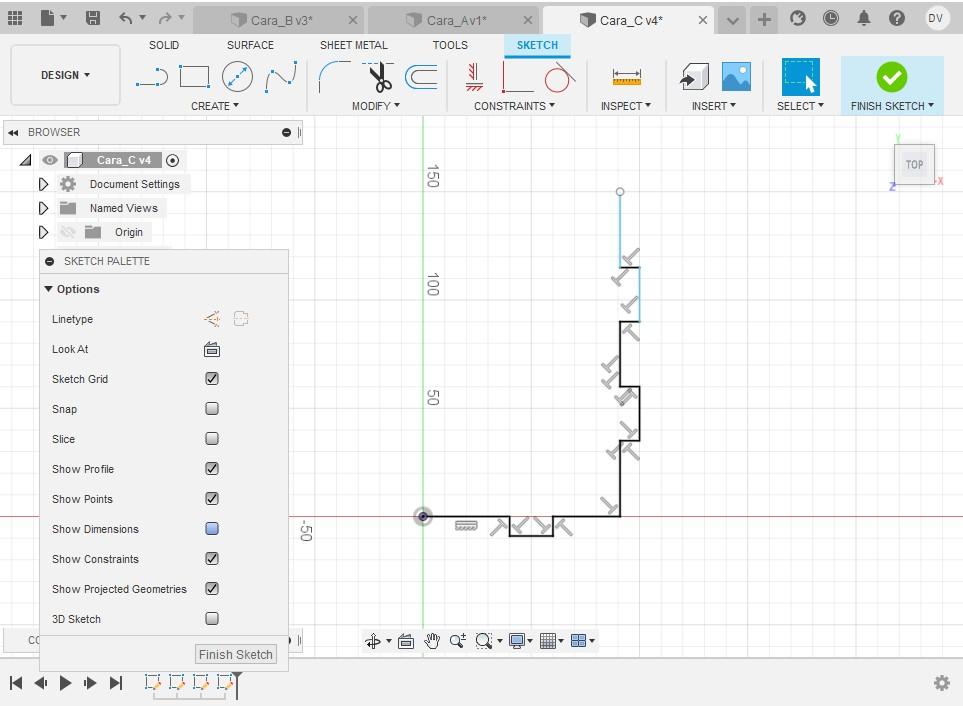
Task: Click the Measure ruler icon under Inspect
Action: tap(626, 77)
